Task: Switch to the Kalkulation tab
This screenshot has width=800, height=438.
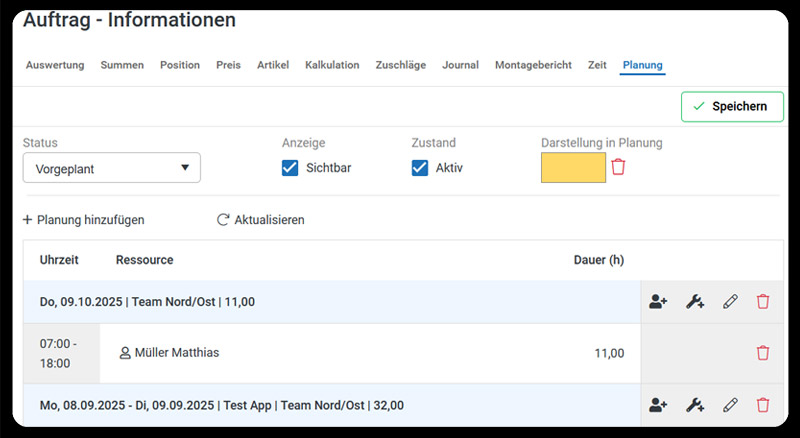Action: point(332,65)
